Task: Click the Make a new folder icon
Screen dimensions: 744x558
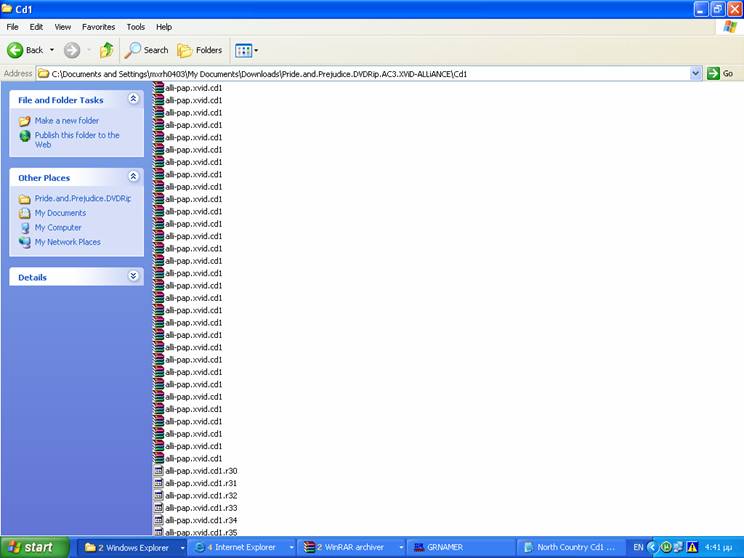Action: click(25, 121)
